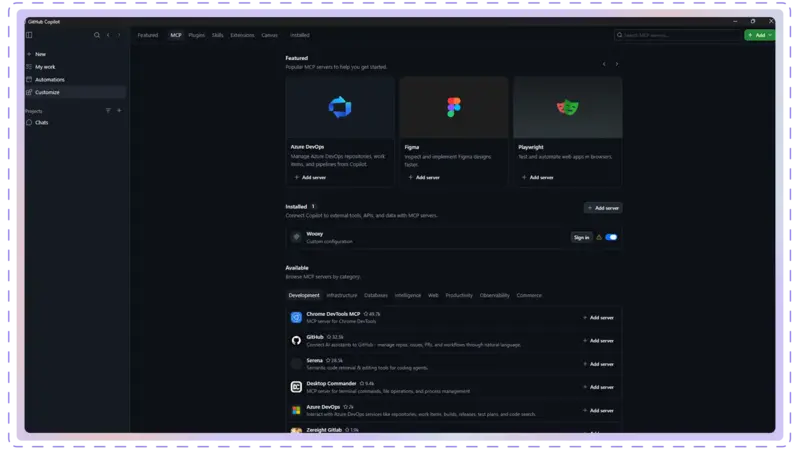Click the sidebar search magnifier icon
Viewport: 800px width, 450px height.
click(97, 35)
